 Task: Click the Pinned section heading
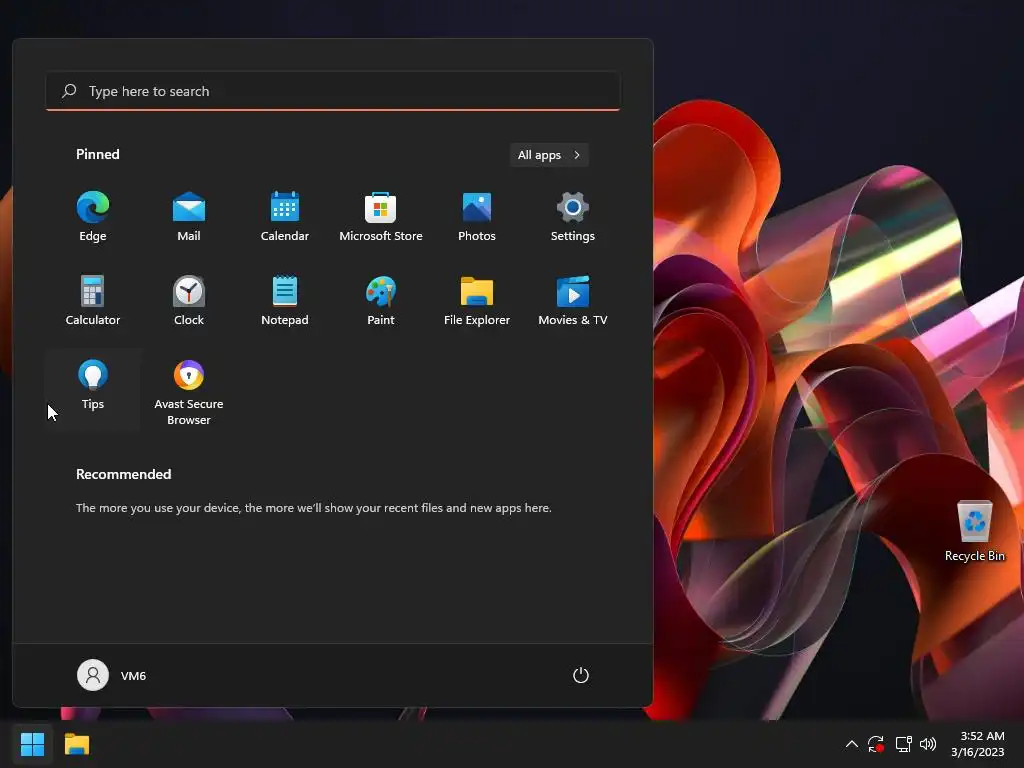pos(98,154)
